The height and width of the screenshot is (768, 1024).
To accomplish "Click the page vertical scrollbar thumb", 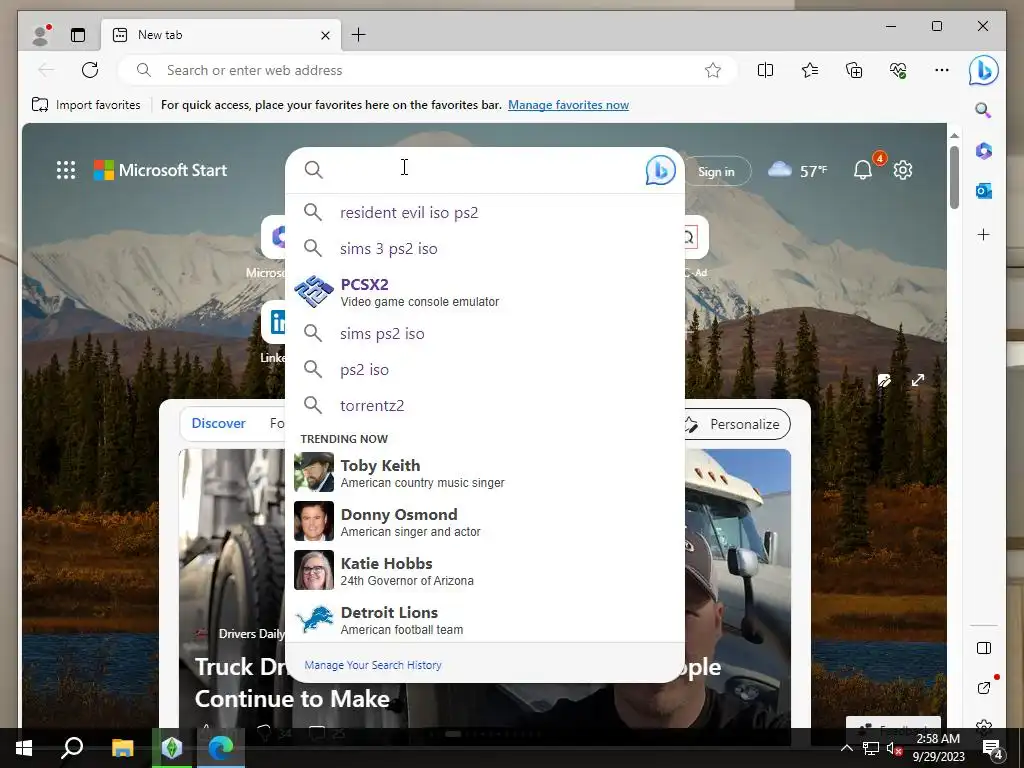I will (954, 177).
